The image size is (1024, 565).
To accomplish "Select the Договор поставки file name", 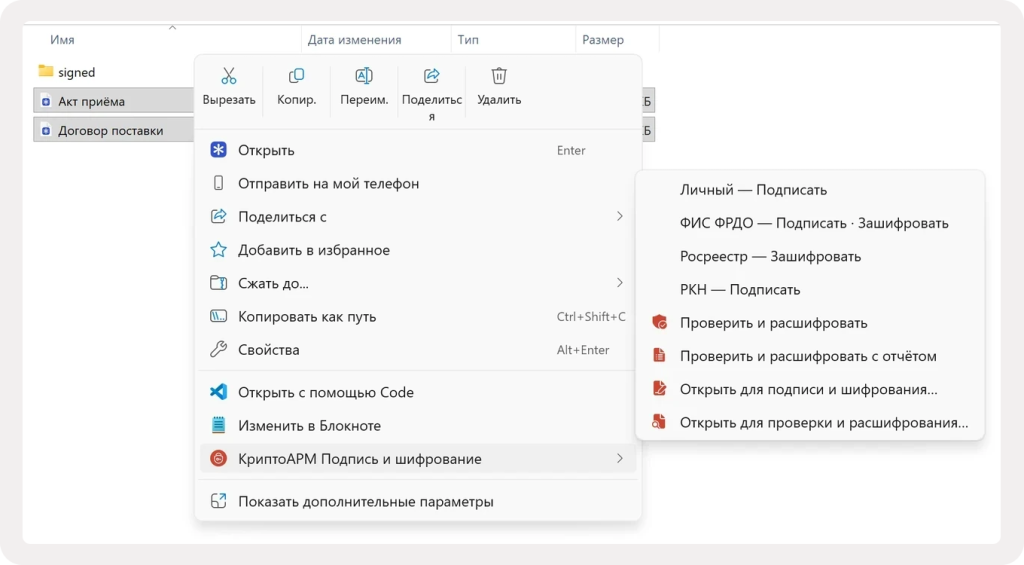I will 110,131.
